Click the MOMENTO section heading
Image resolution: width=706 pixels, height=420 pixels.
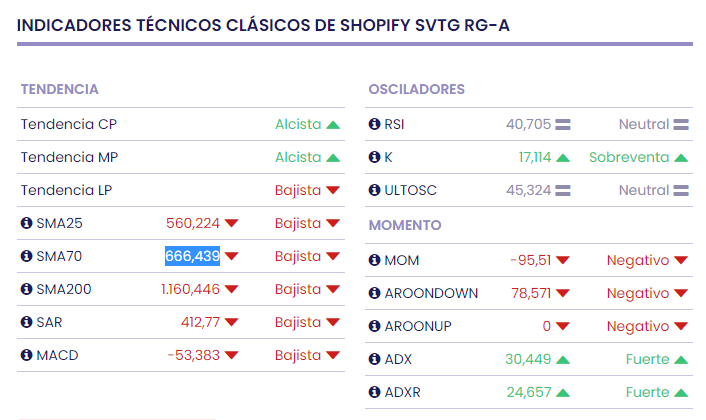coord(405,225)
